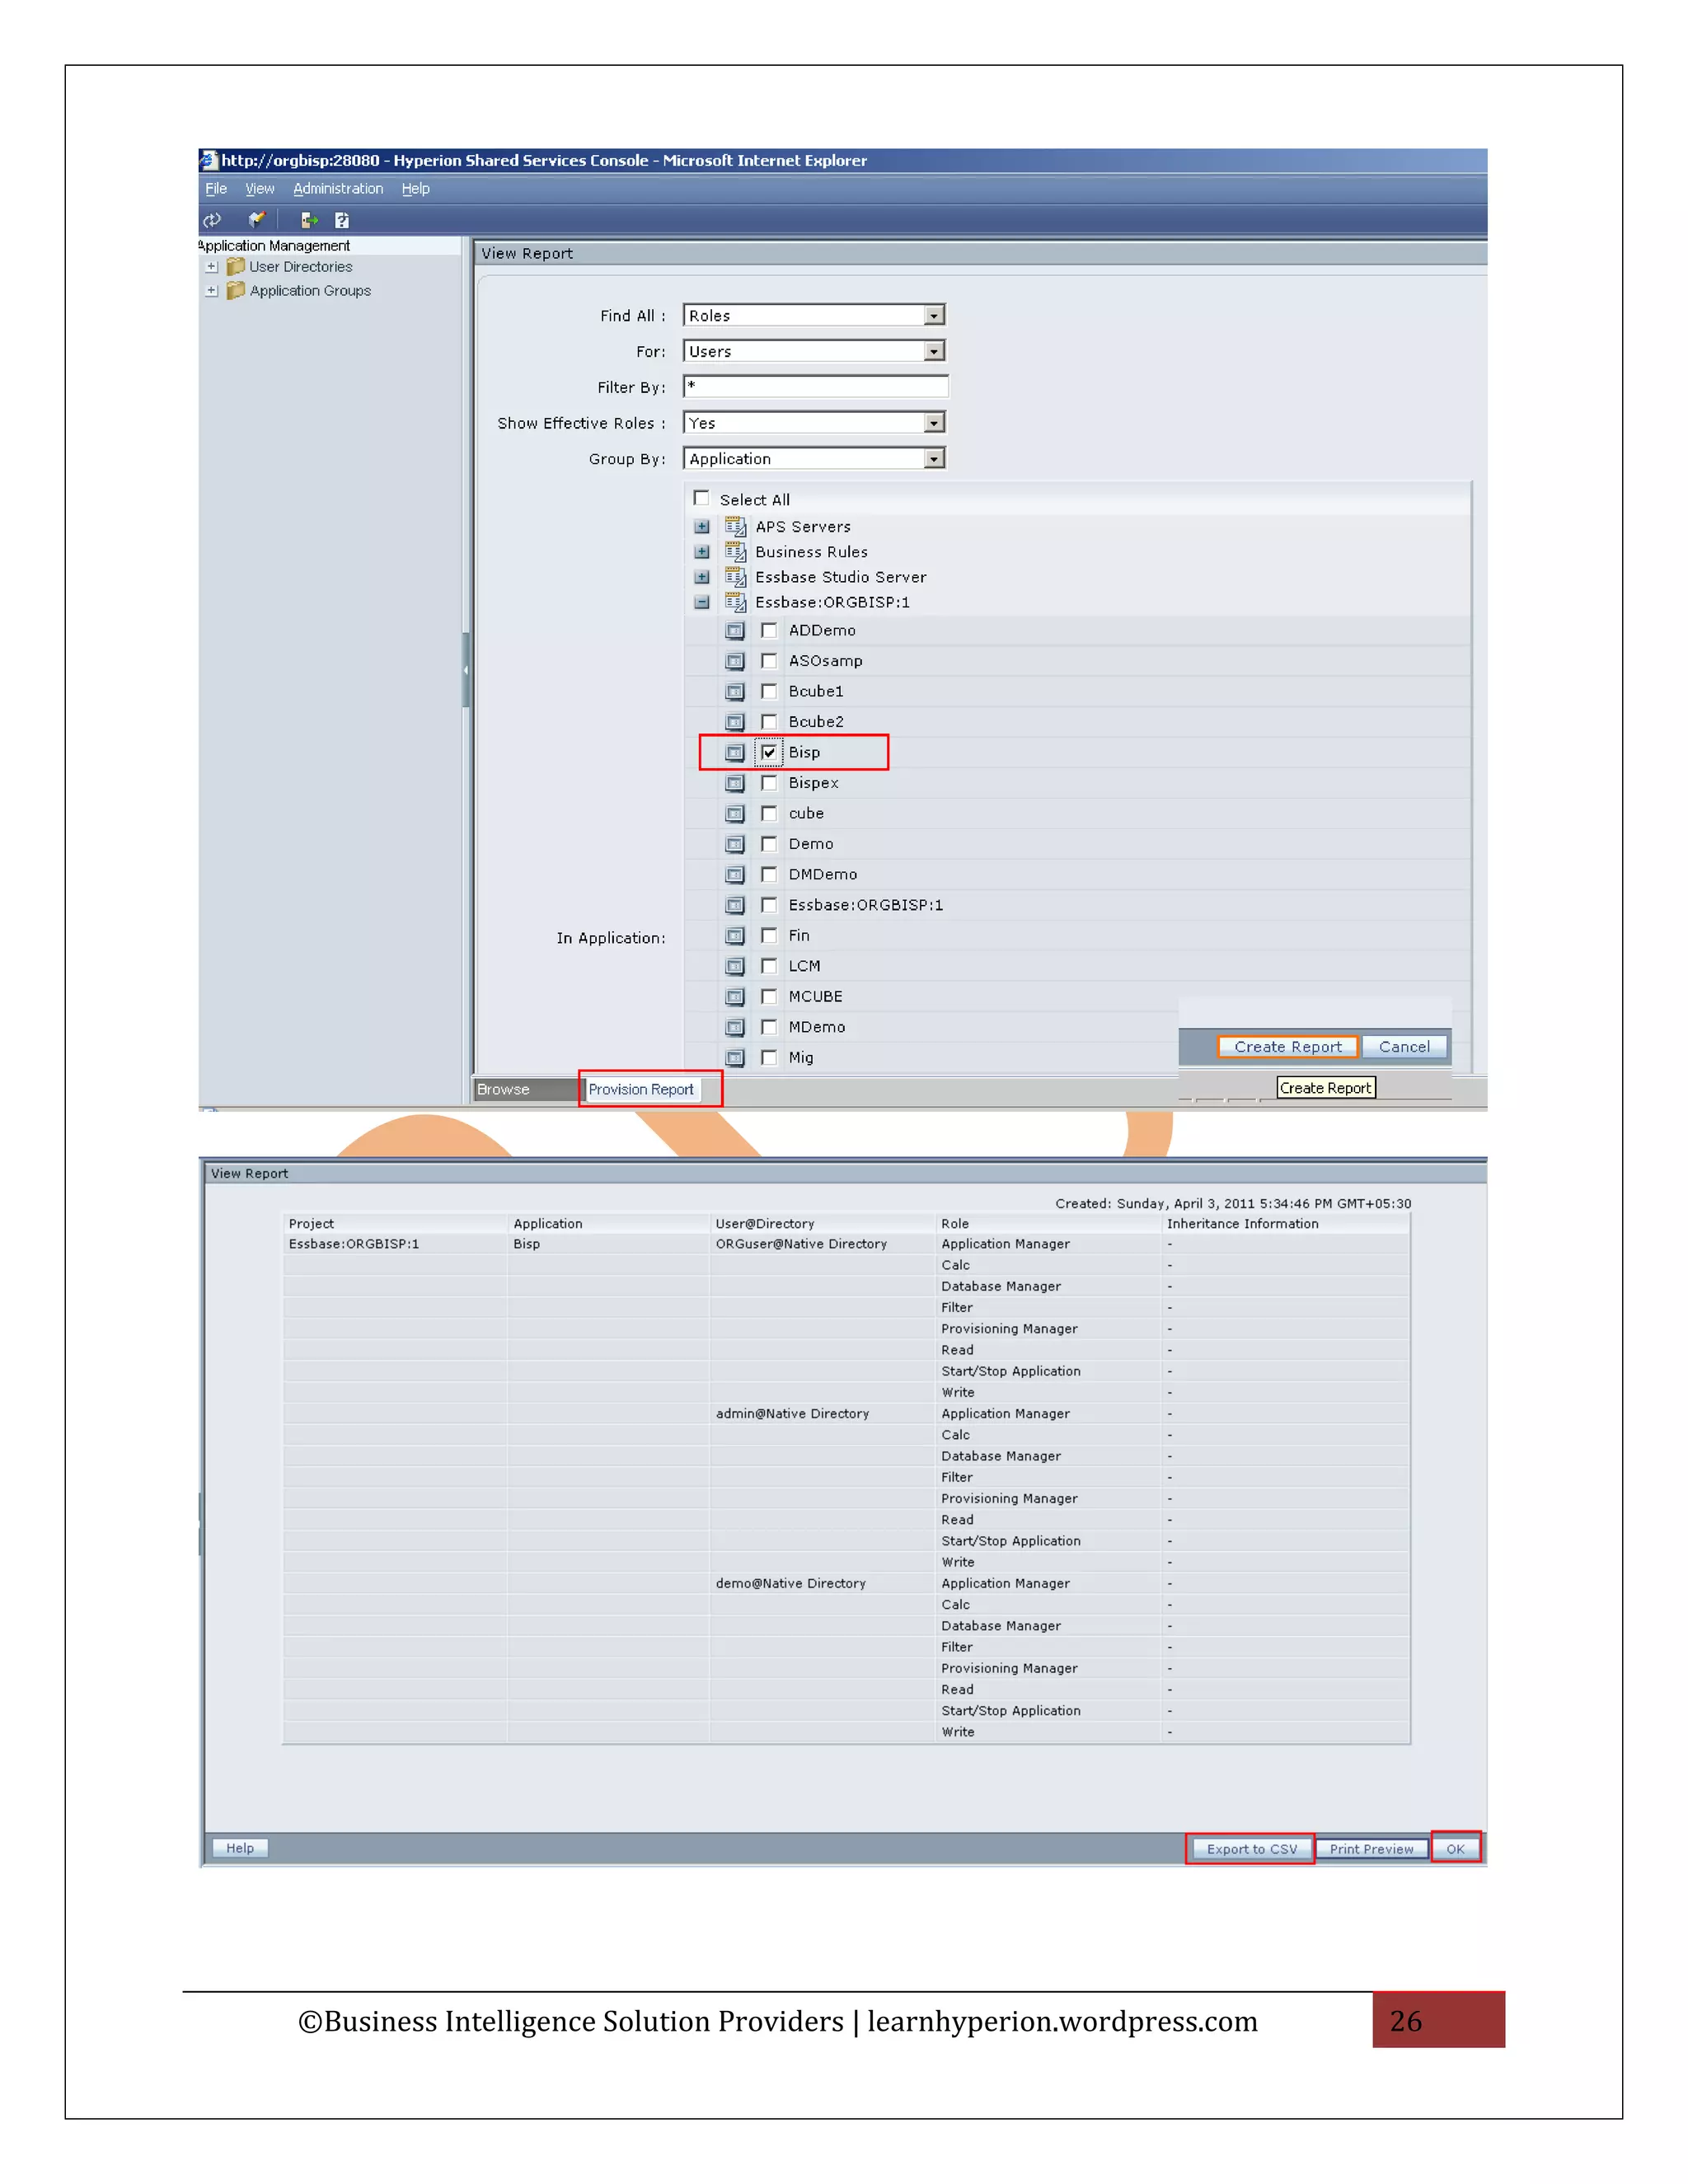Check the Mig application checkbox

(769, 1057)
